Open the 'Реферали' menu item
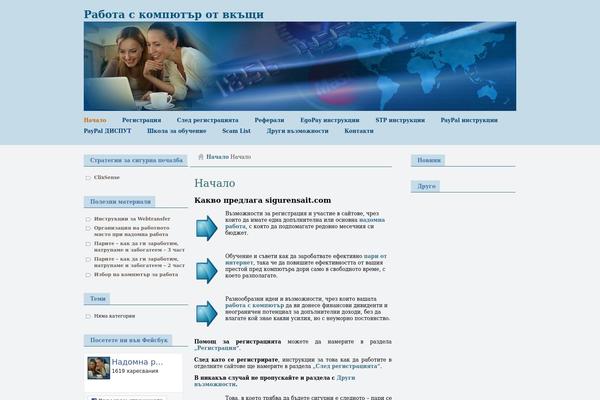Image resolution: width=600 pixels, height=400 pixels. coord(269,120)
